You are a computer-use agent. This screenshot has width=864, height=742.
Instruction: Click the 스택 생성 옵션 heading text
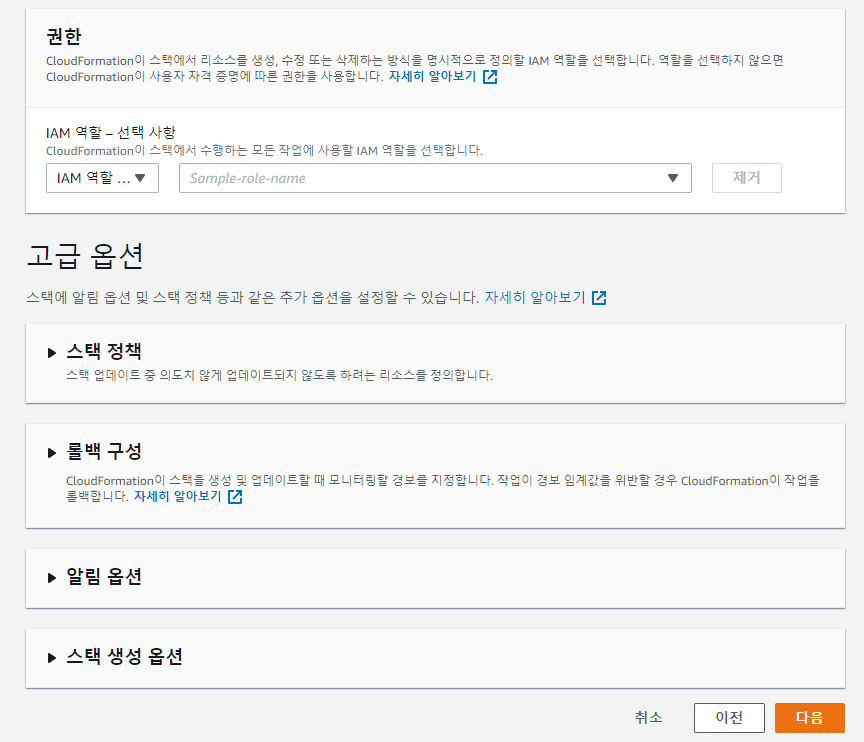125,657
